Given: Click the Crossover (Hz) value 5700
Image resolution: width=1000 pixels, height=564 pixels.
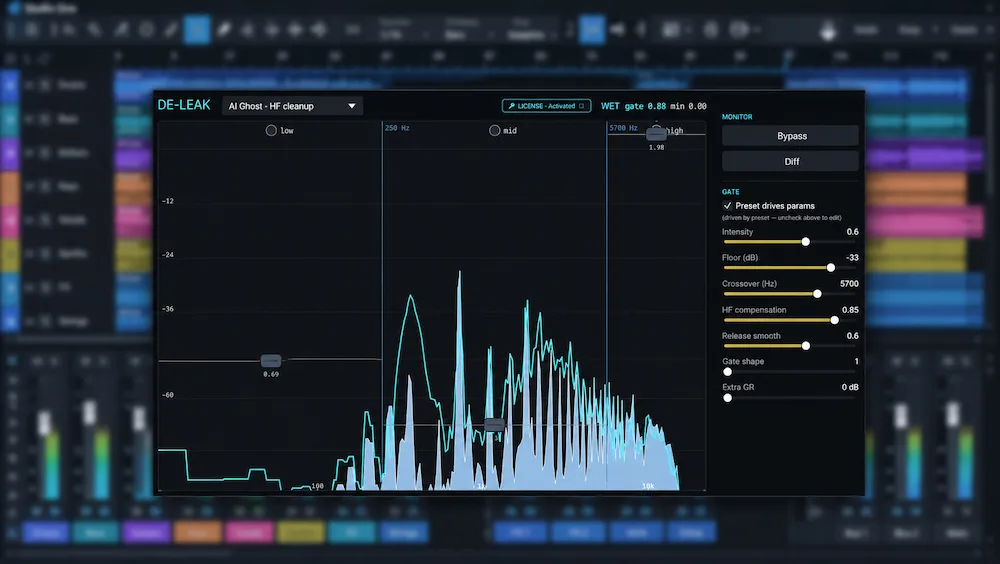Looking at the screenshot, I should [849, 284].
